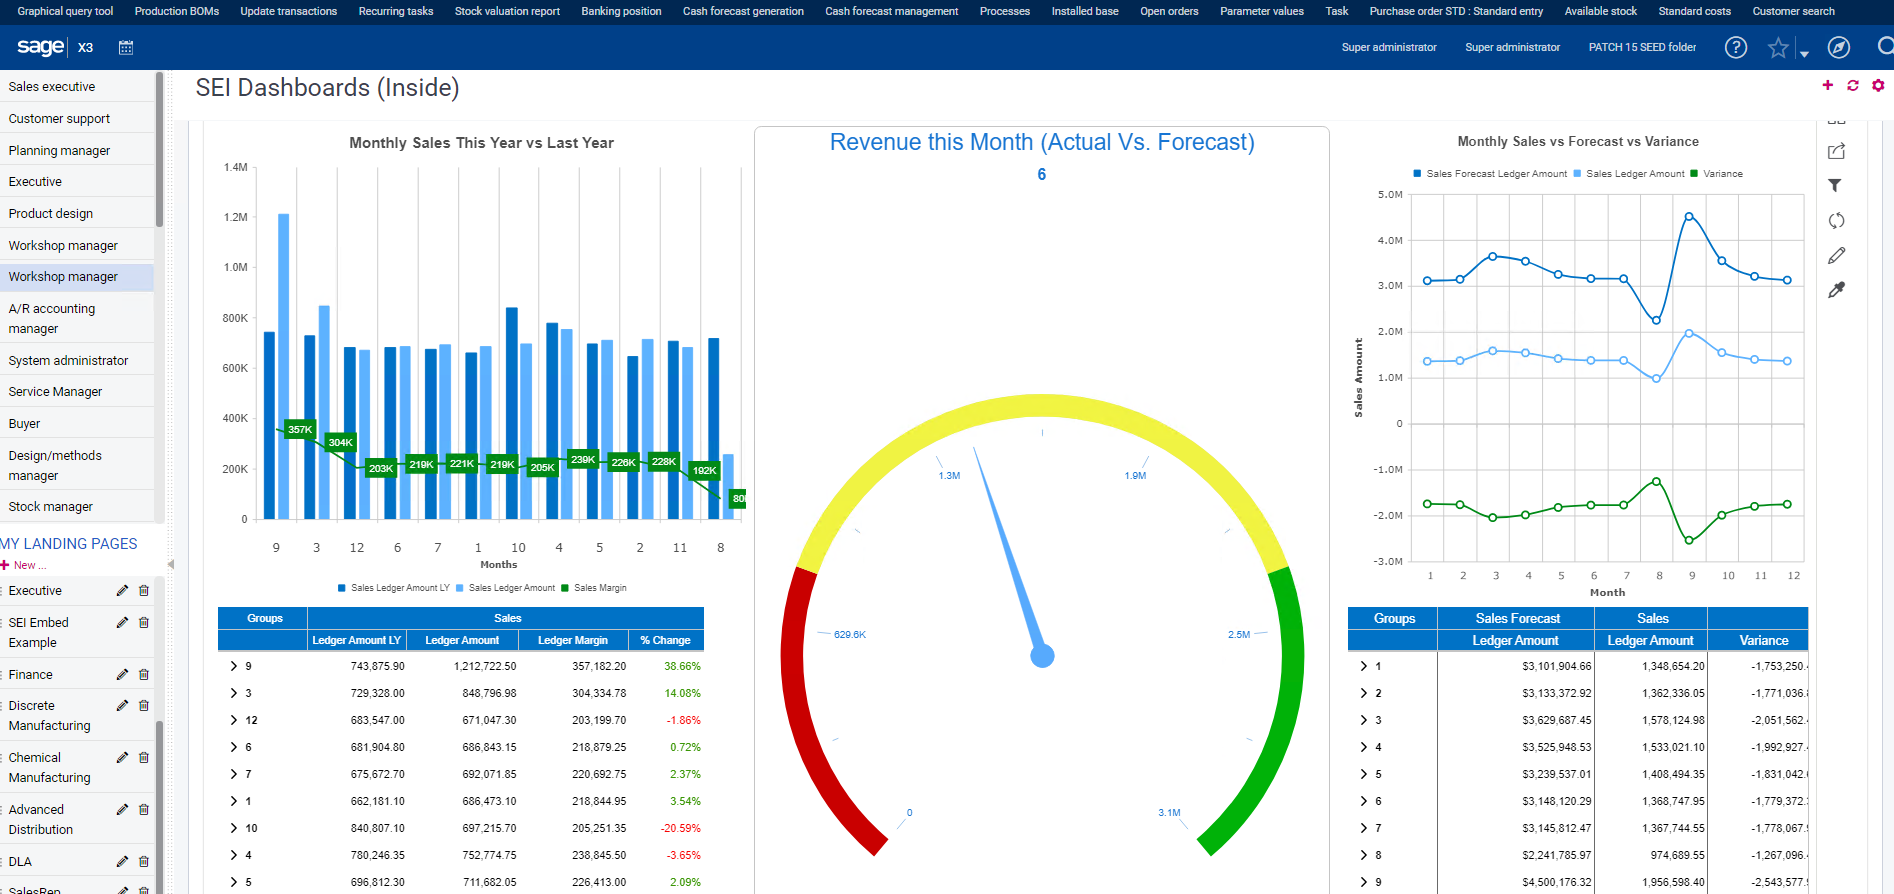Click the gauge needle center pivot
The width and height of the screenshot is (1894, 894).
click(1042, 656)
